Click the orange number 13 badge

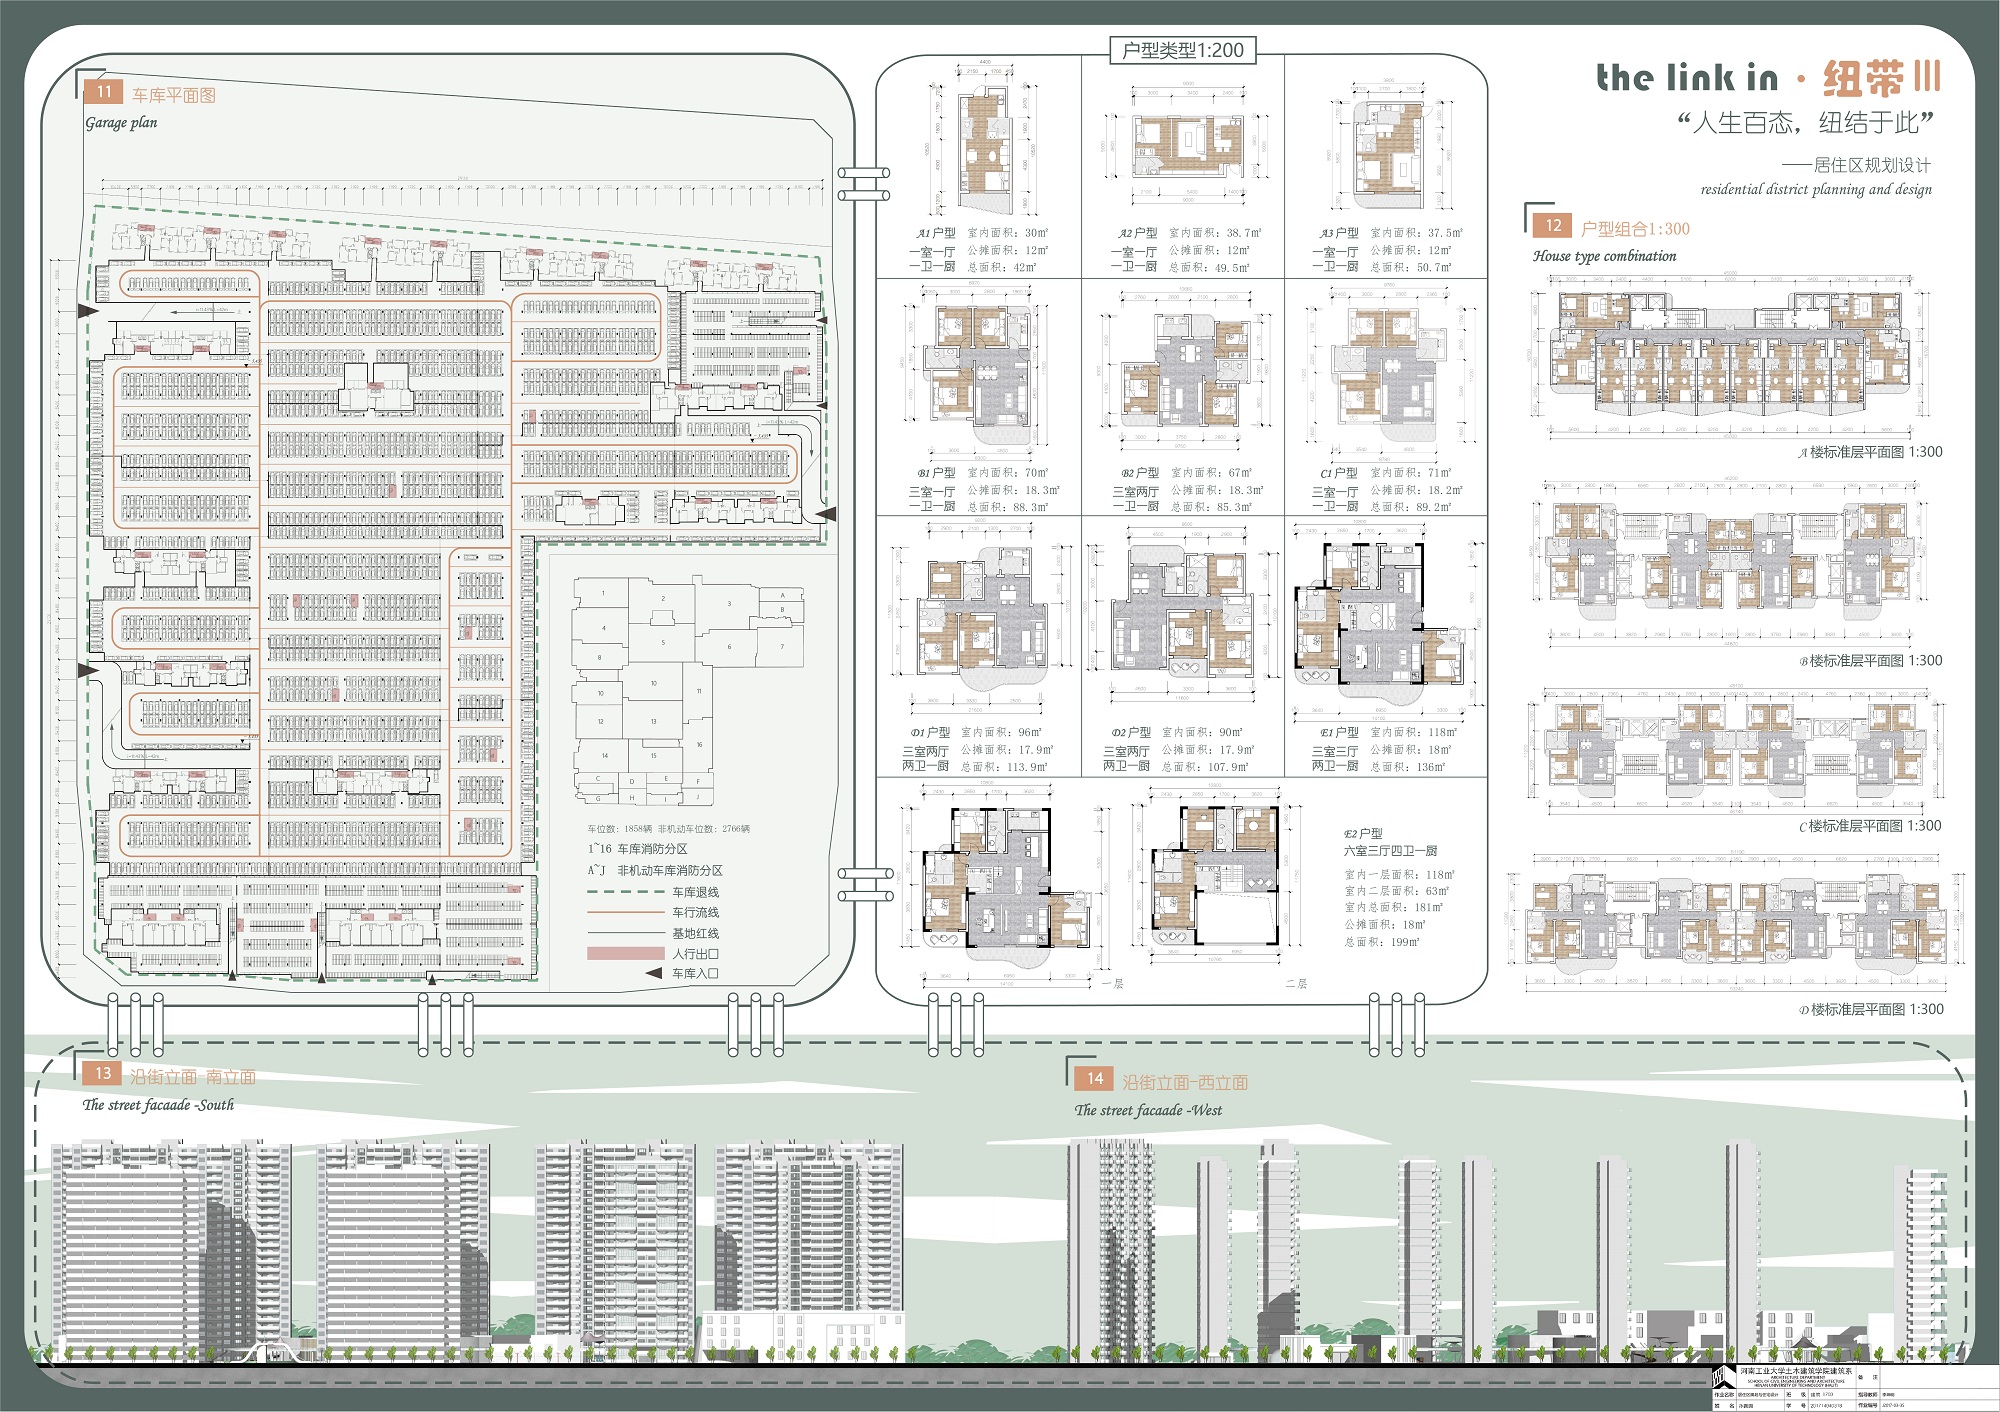(103, 1074)
